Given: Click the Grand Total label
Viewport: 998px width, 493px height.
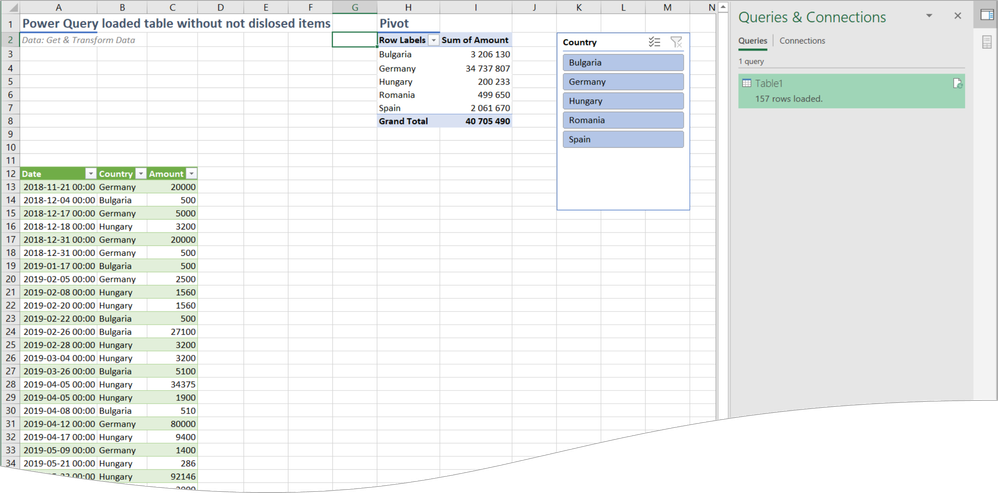Looking at the screenshot, I should coord(404,121).
